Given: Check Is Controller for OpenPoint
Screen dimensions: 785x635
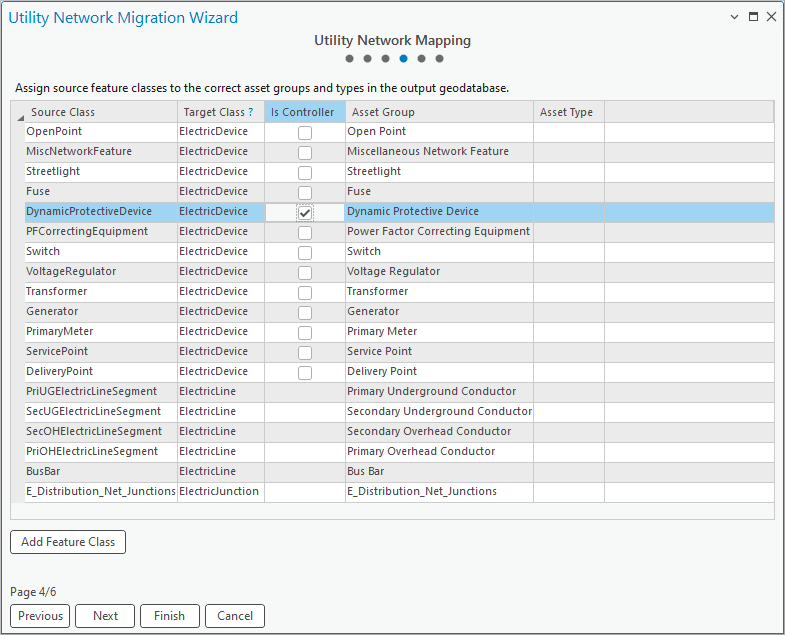Looking at the screenshot, I should [x=305, y=133].
